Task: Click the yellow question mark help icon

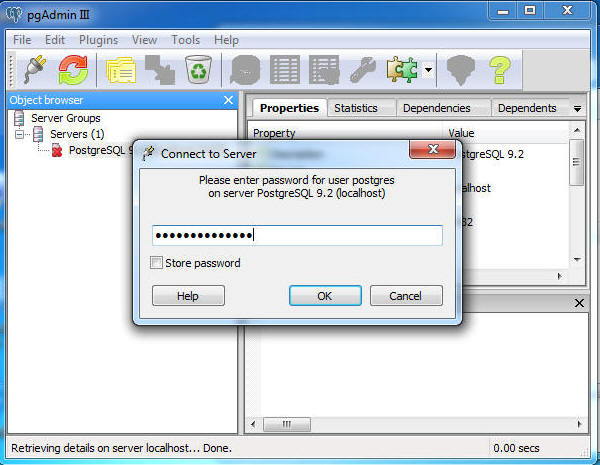Action: click(500, 70)
